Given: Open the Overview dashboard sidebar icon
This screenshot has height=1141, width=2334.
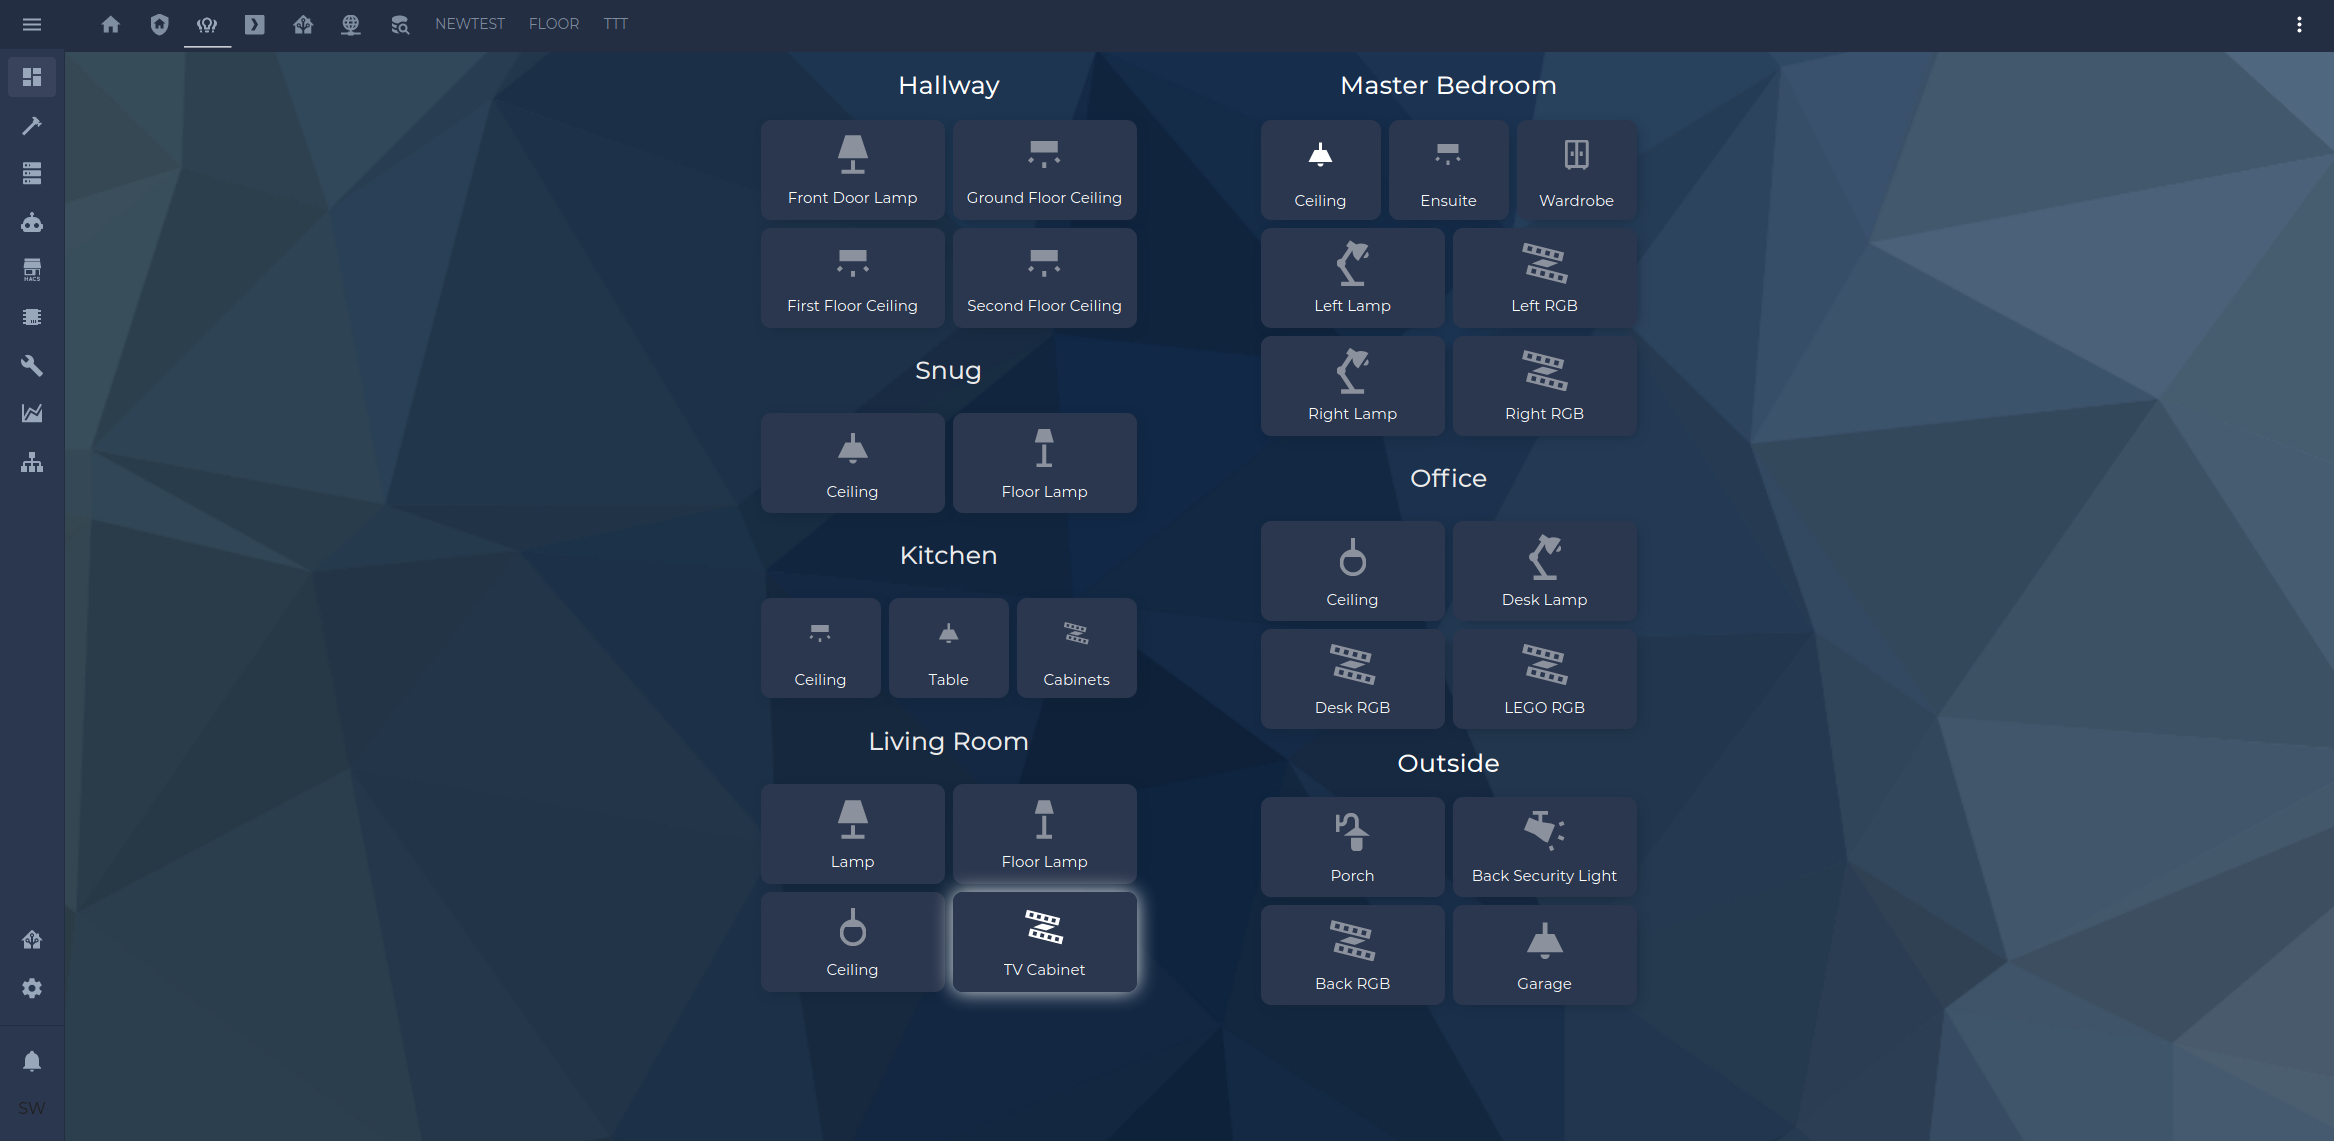Looking at the screenshot, I should pyautogui.click(x=32, y=77).
